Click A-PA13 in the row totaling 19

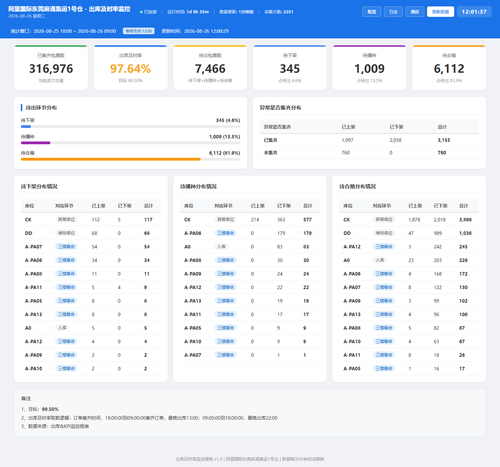pyautogui.click(x=193, y=301)
